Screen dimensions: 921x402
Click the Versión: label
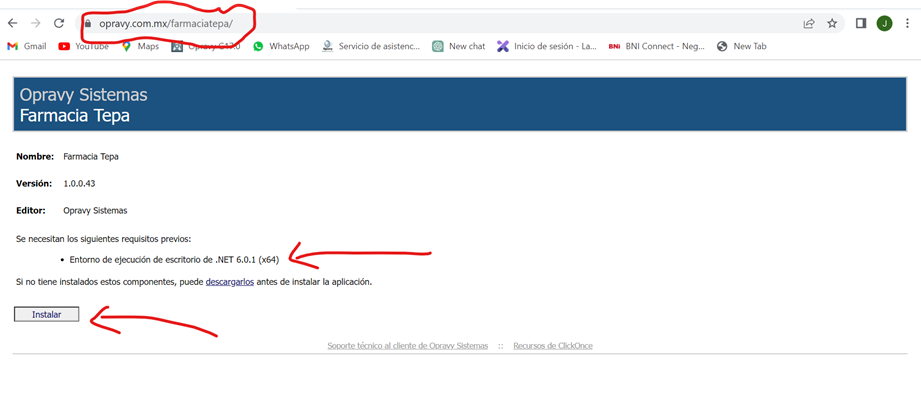[x=34, y=184]
